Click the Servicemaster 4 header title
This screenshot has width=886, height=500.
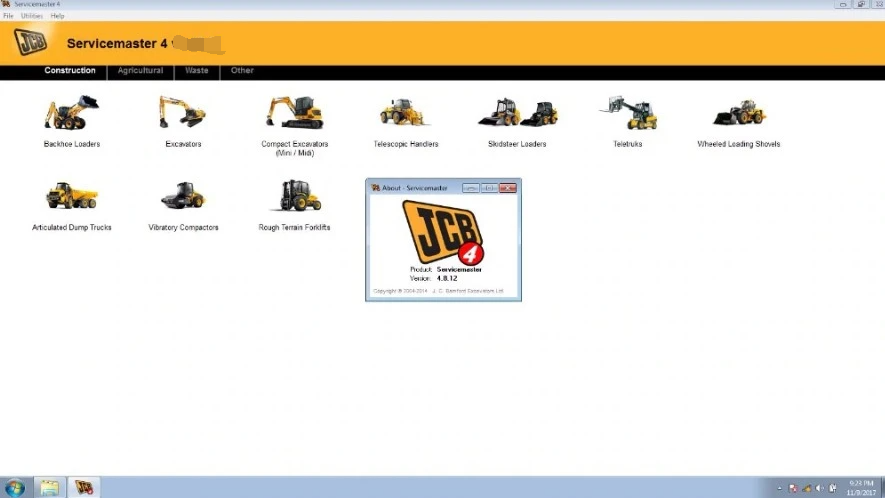pyautogui.click(x=117, y=44)
